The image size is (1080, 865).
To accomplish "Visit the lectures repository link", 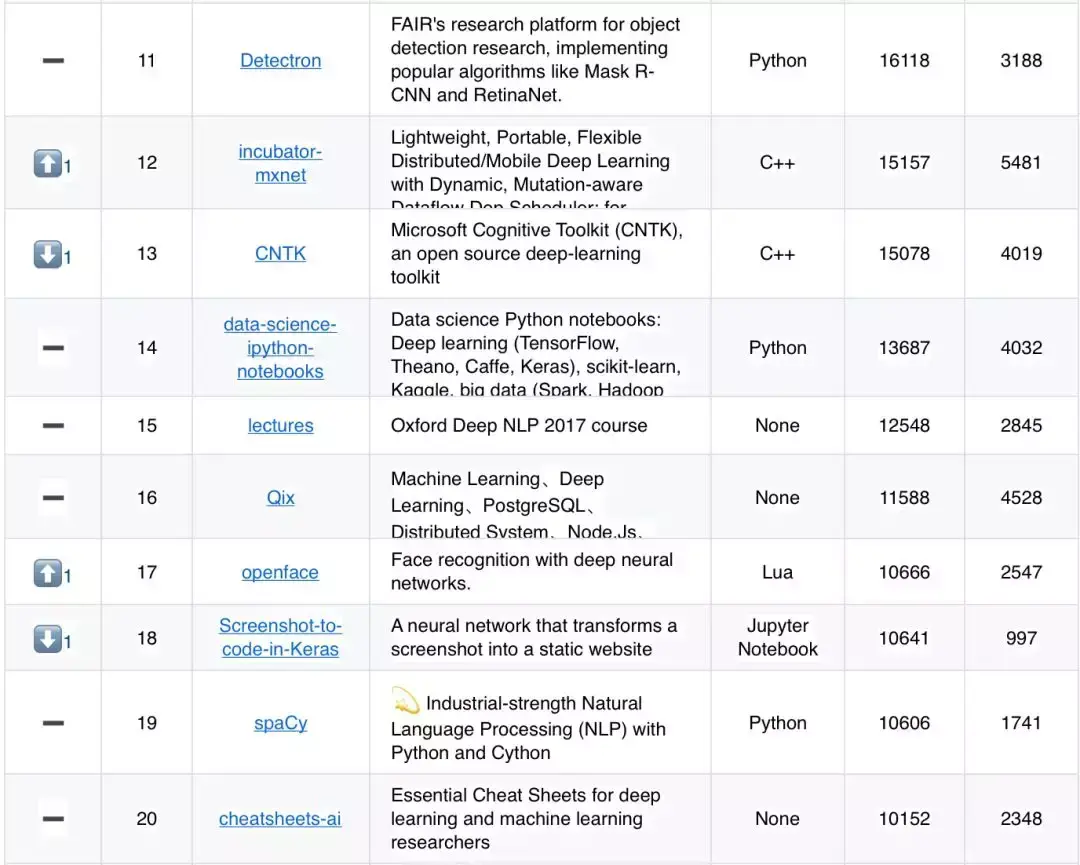I will coord(280,426).
